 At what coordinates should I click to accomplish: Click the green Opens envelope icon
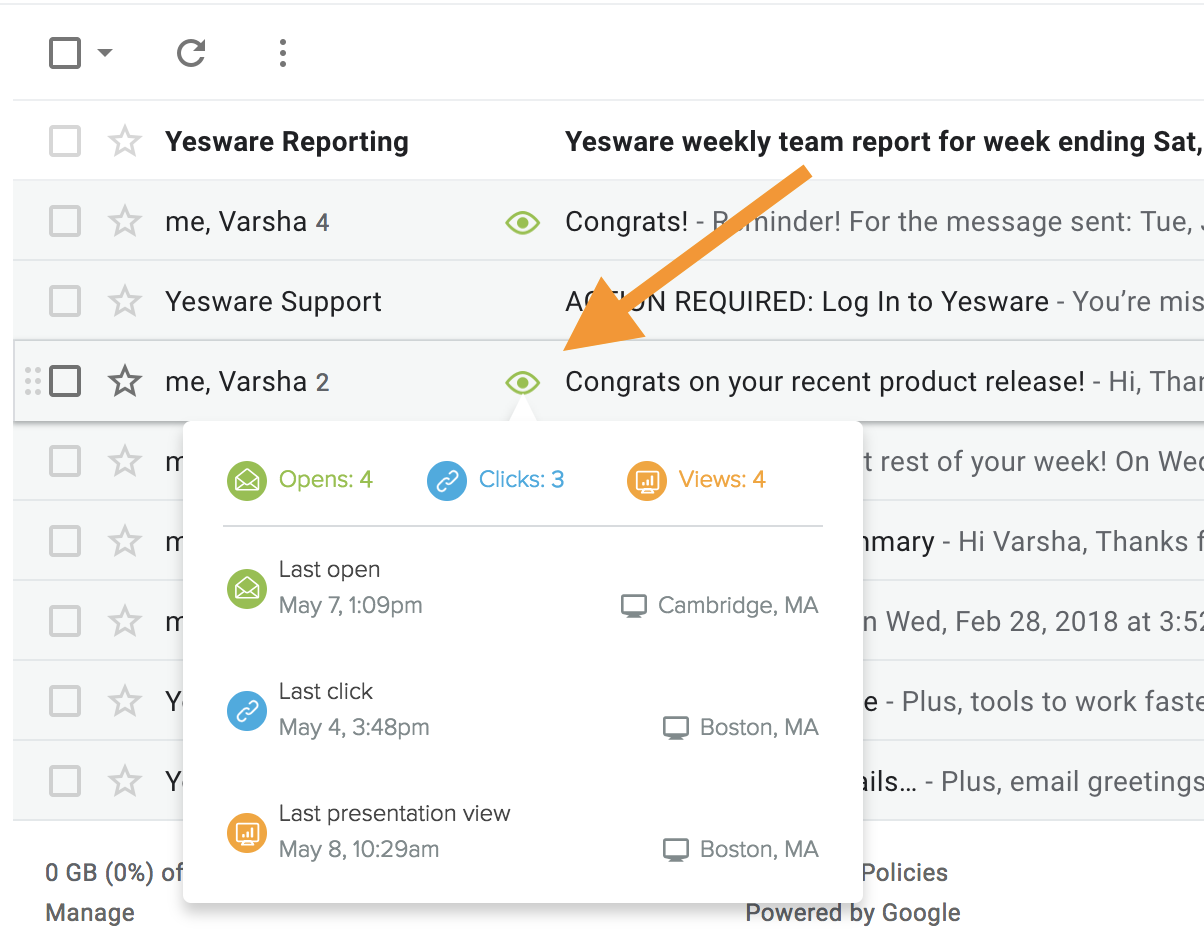click(x=247, y=481)
